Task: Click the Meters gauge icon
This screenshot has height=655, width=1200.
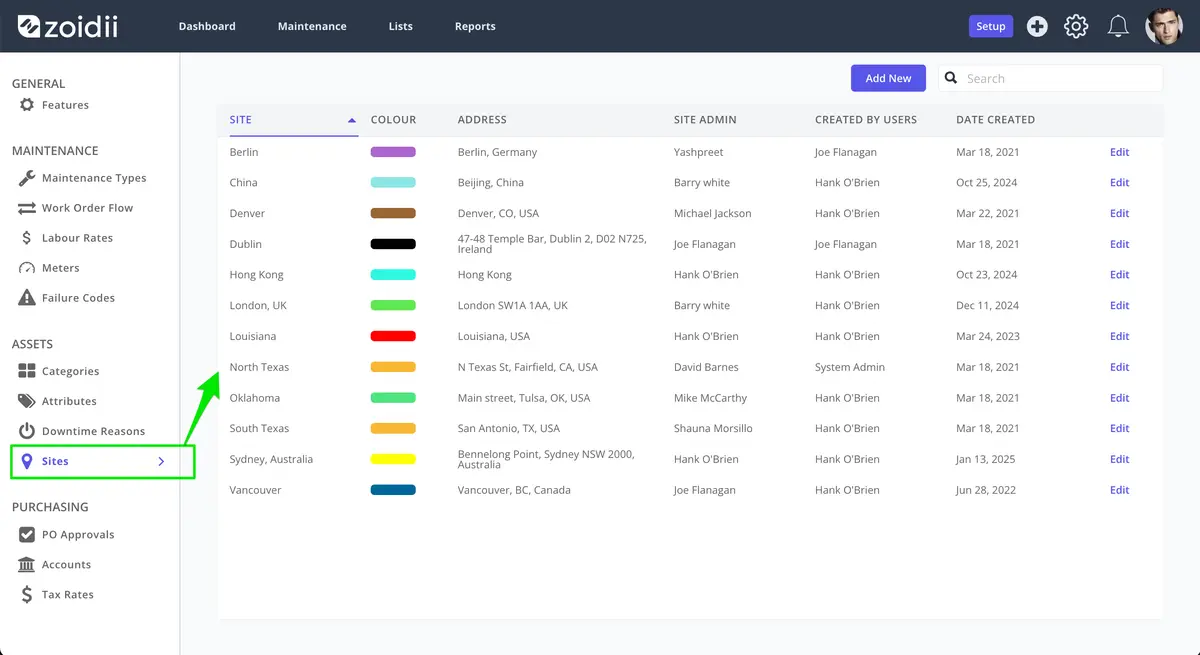Action: [x=27, y=268]
